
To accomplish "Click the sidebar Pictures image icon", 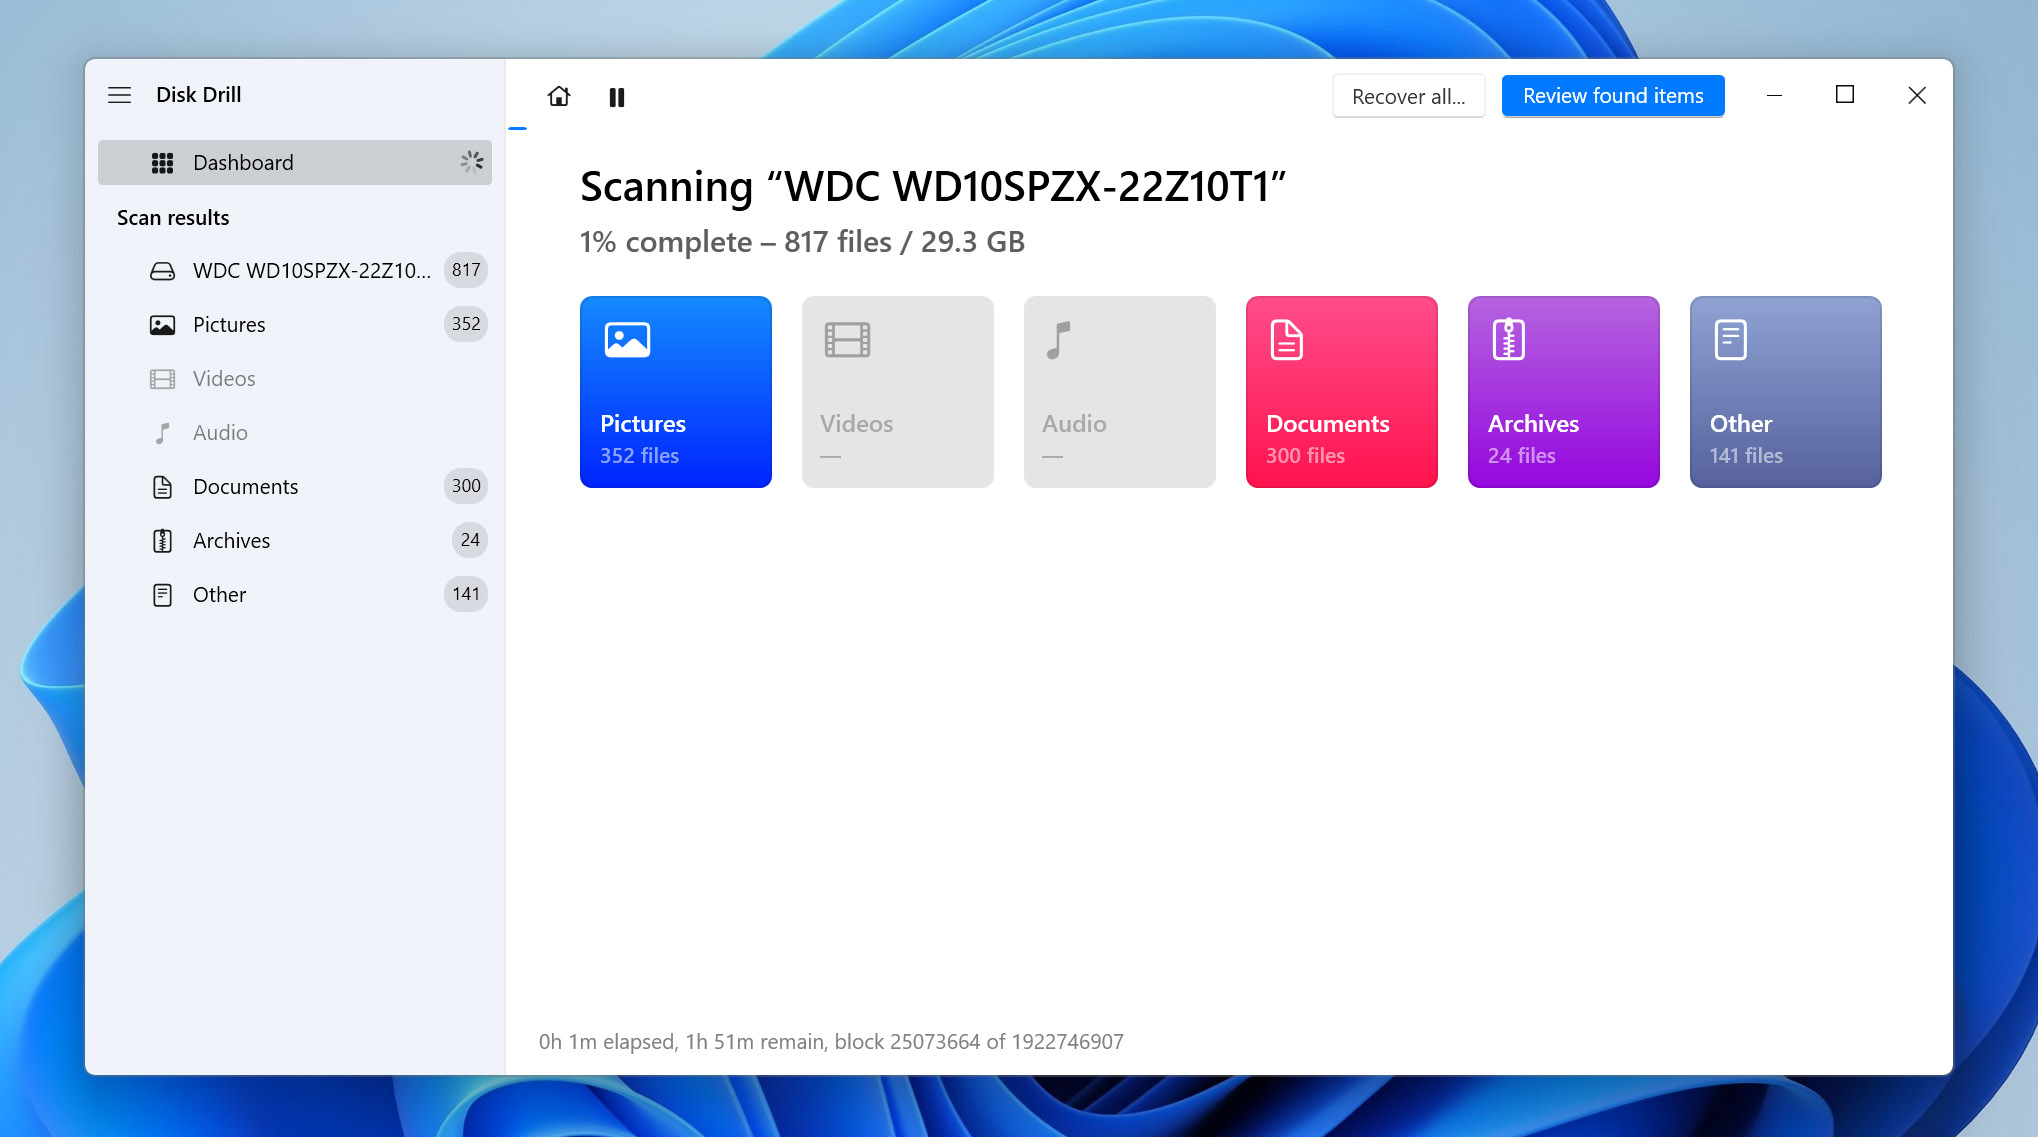I will coord(162,325).
